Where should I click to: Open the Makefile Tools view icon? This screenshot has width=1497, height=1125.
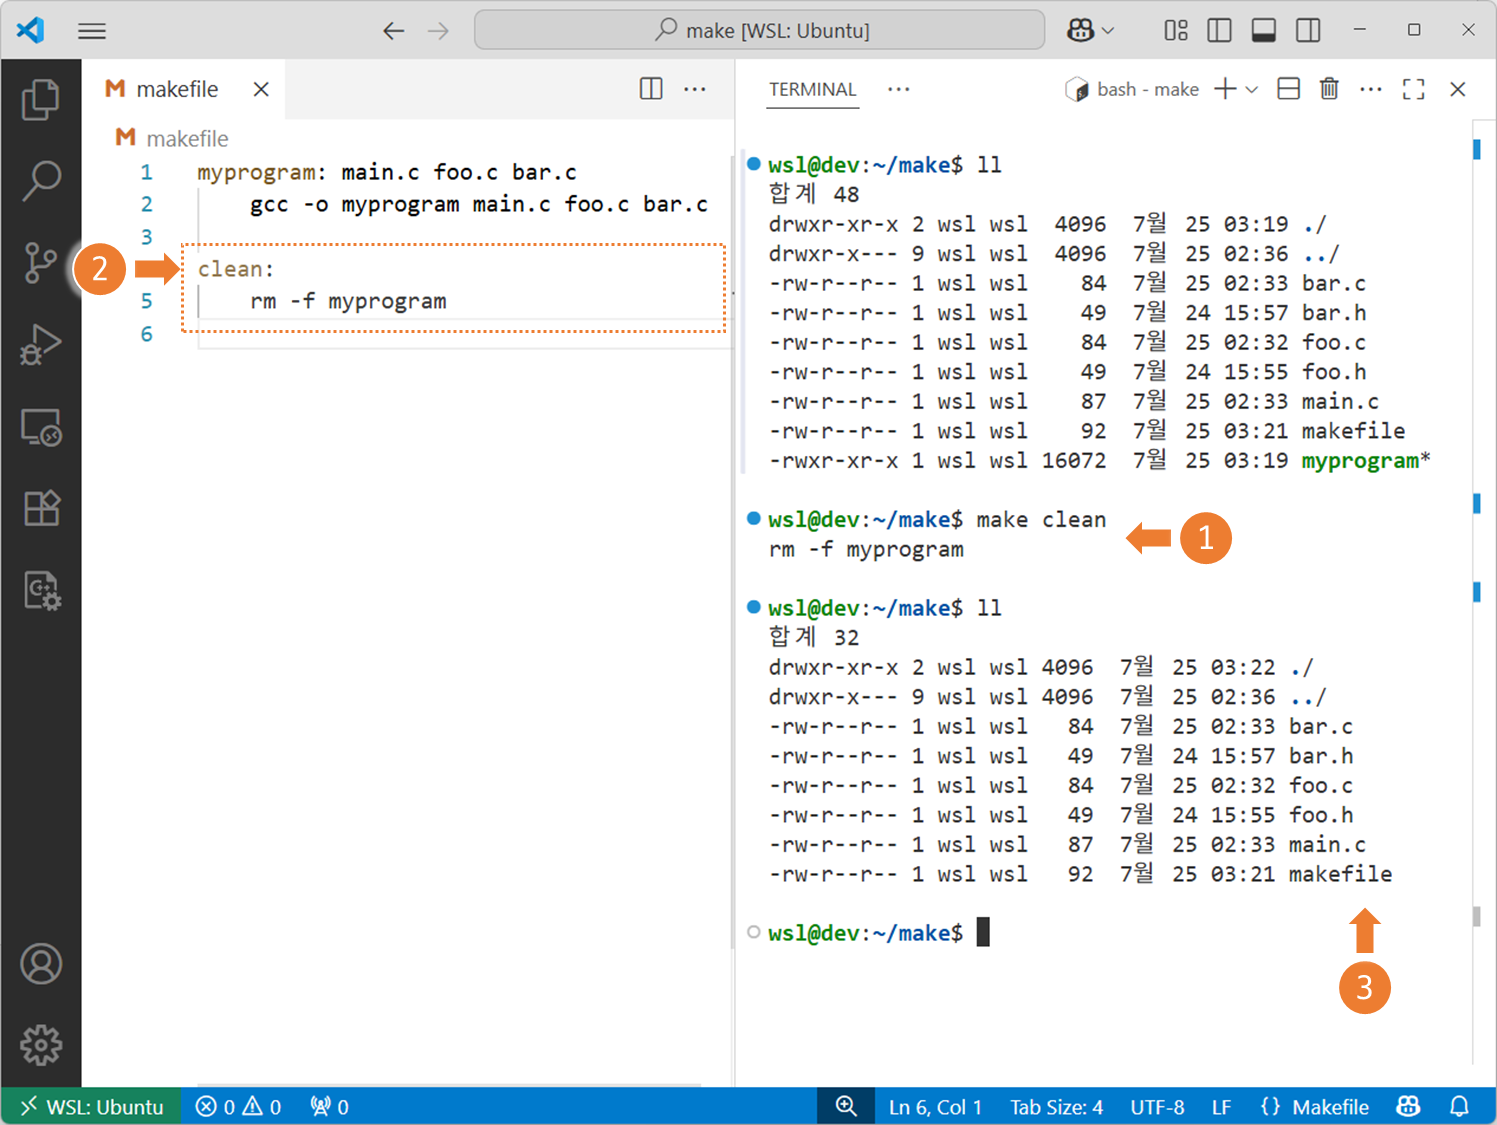[x=42, y=590]
